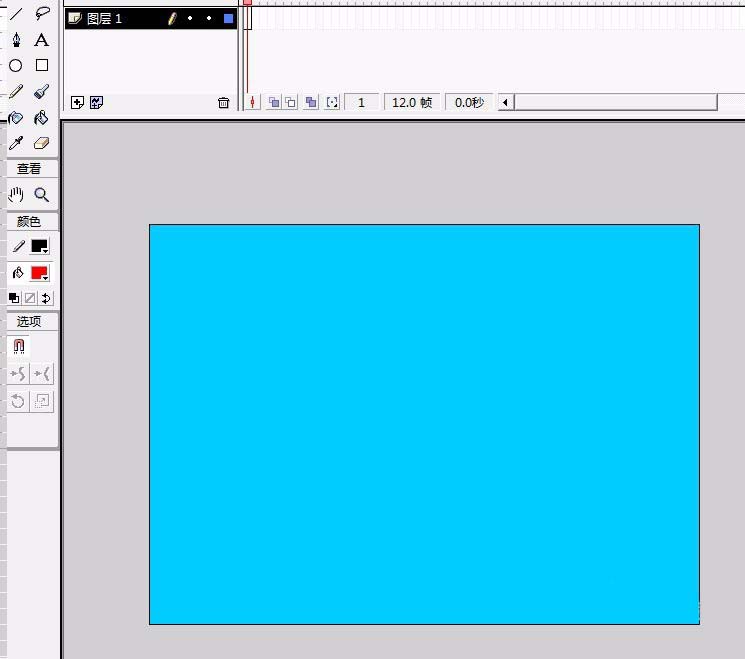The height and width of the screenshot is (659, 745).
Task: Click the red playhead marker
Action: pyautogui.click(x=247, y=2)
